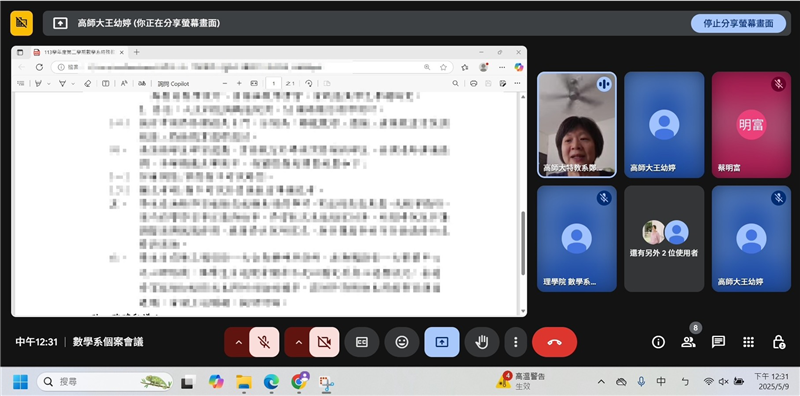Open host controls lock icon
This screenshot has height=396, width=800.
[x=779, y=342]
